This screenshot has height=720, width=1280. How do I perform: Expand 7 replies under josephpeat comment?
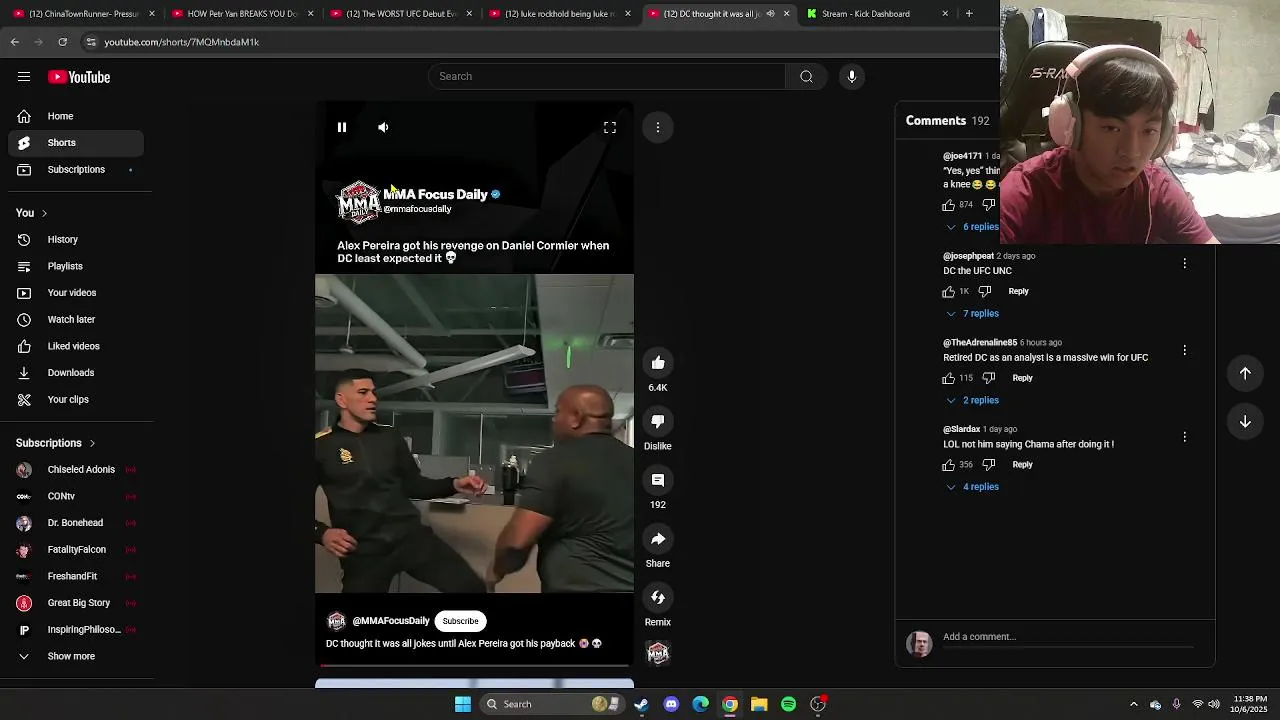point(972,314)
